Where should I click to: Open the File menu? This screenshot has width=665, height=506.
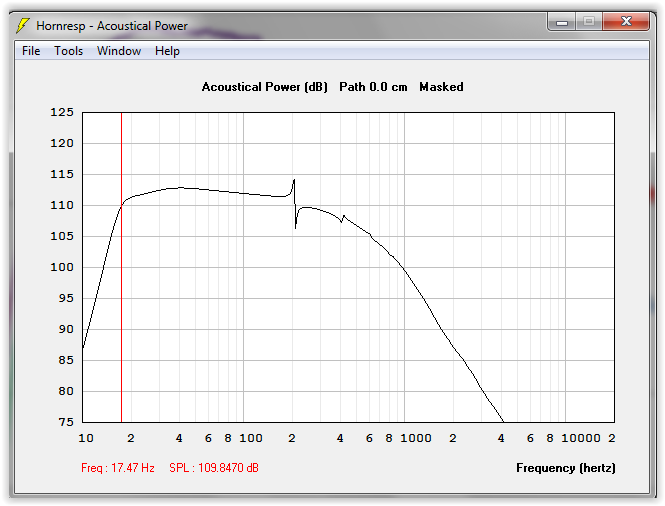(31, 51)
